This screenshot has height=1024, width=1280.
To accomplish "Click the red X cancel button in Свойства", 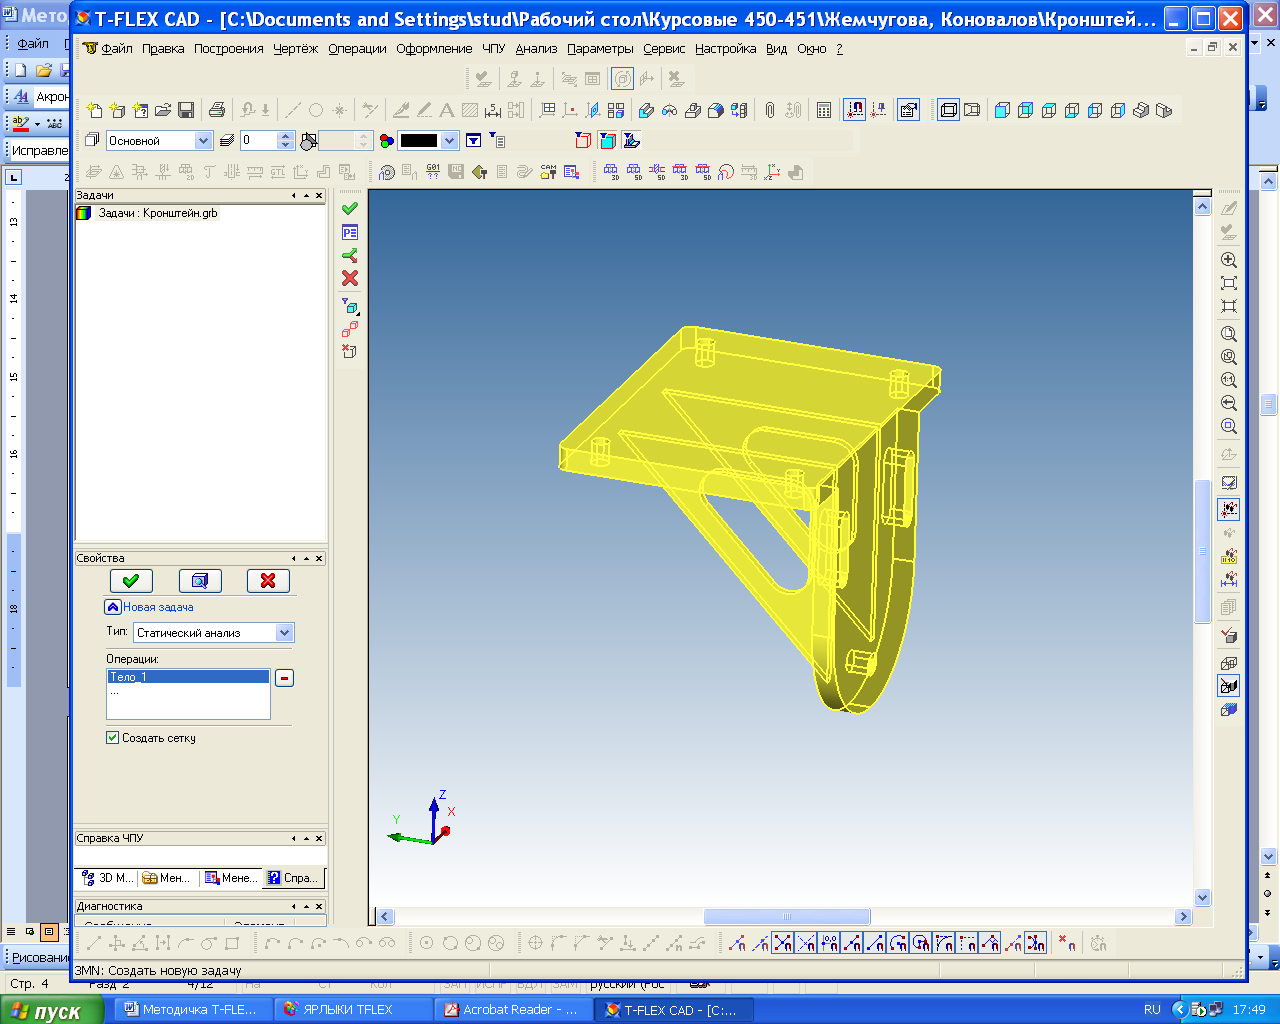I will (268, 581).
